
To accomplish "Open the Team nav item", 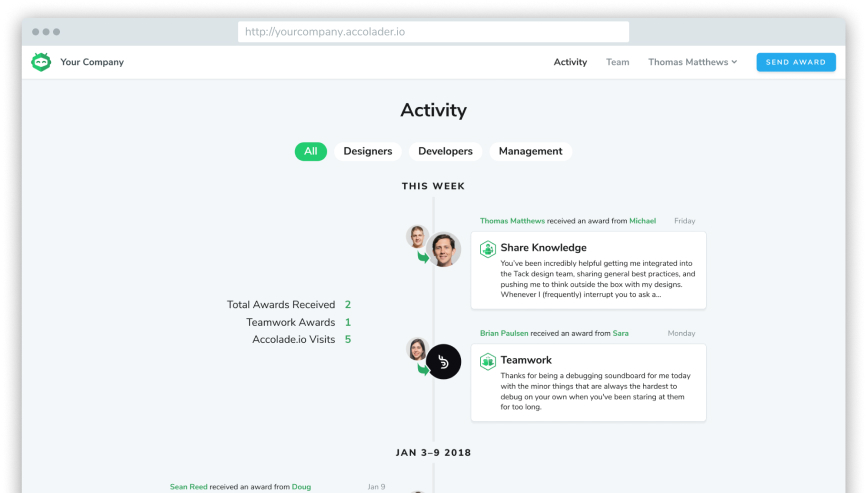I will [x=617, y=62].
